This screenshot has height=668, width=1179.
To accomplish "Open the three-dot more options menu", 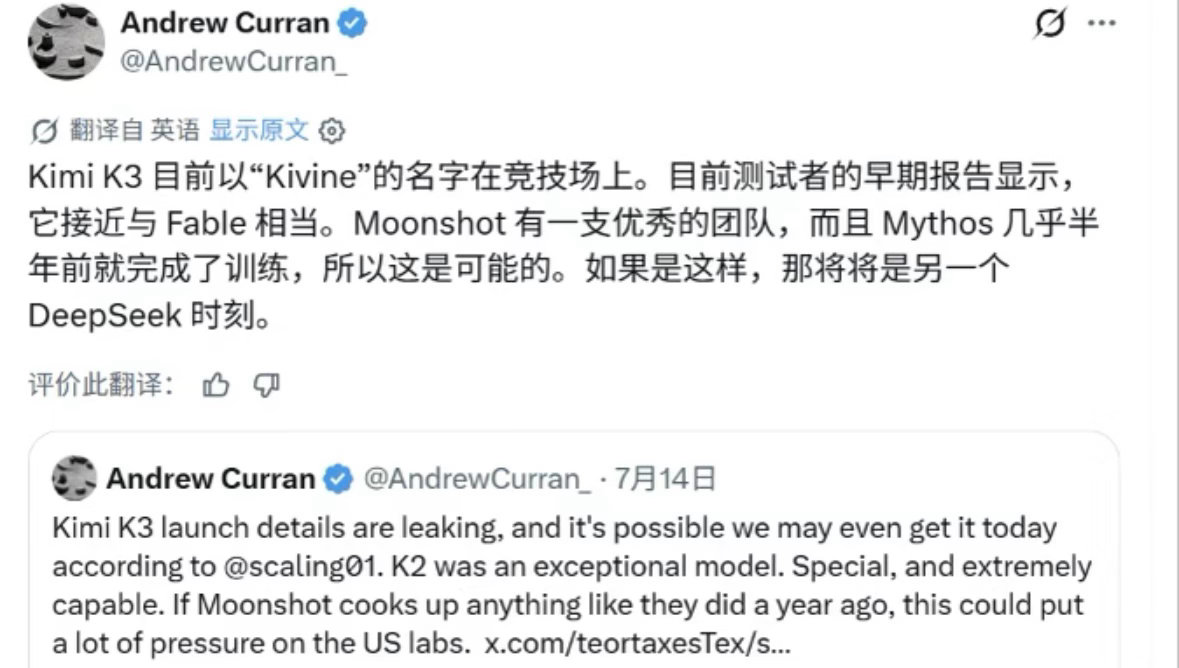I will point(1102,23).
